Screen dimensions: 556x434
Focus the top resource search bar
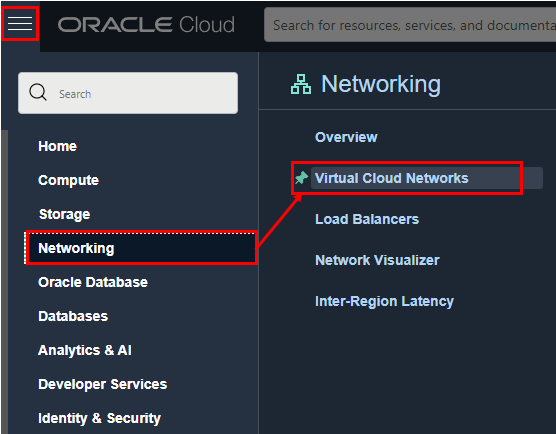tap(410, 25)
